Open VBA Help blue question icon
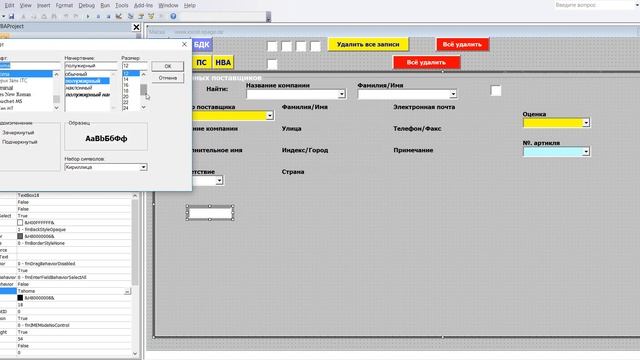The image size is (640, 360). click(173, 16)
